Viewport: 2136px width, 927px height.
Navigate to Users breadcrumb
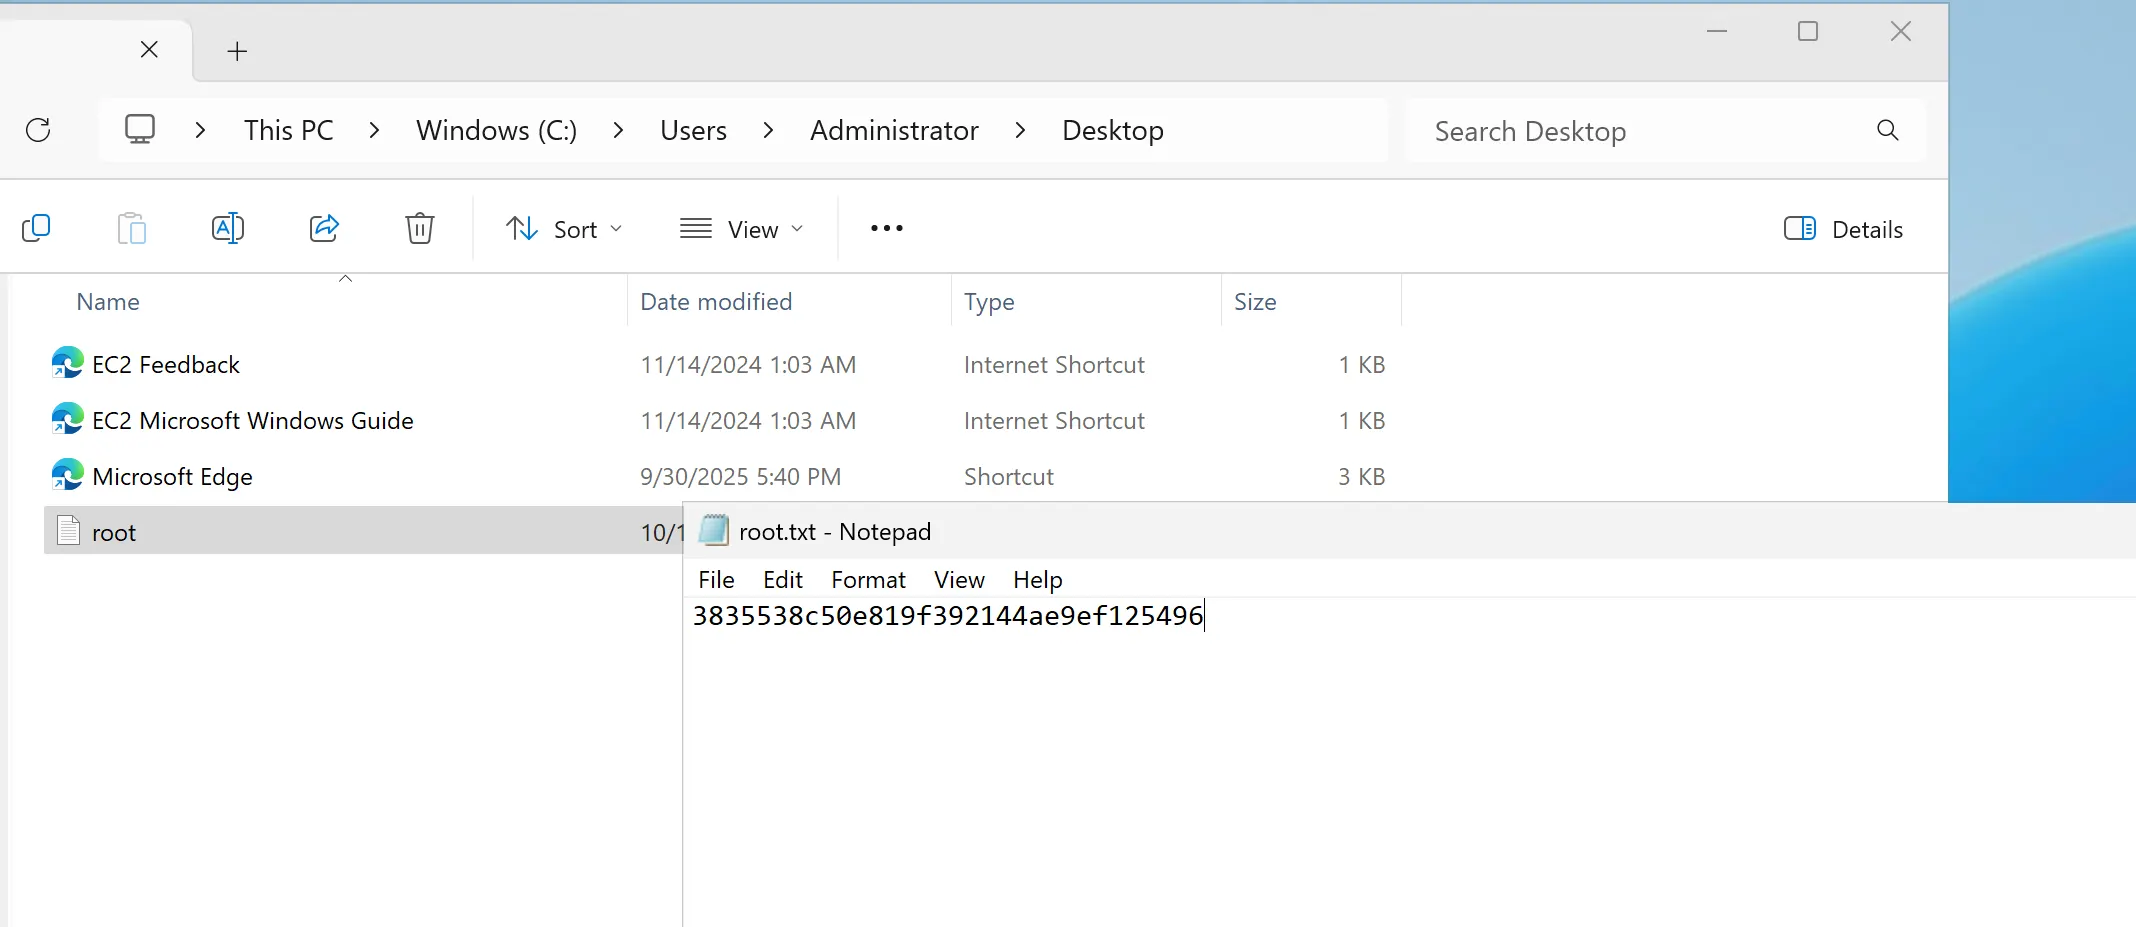point(693,130)
